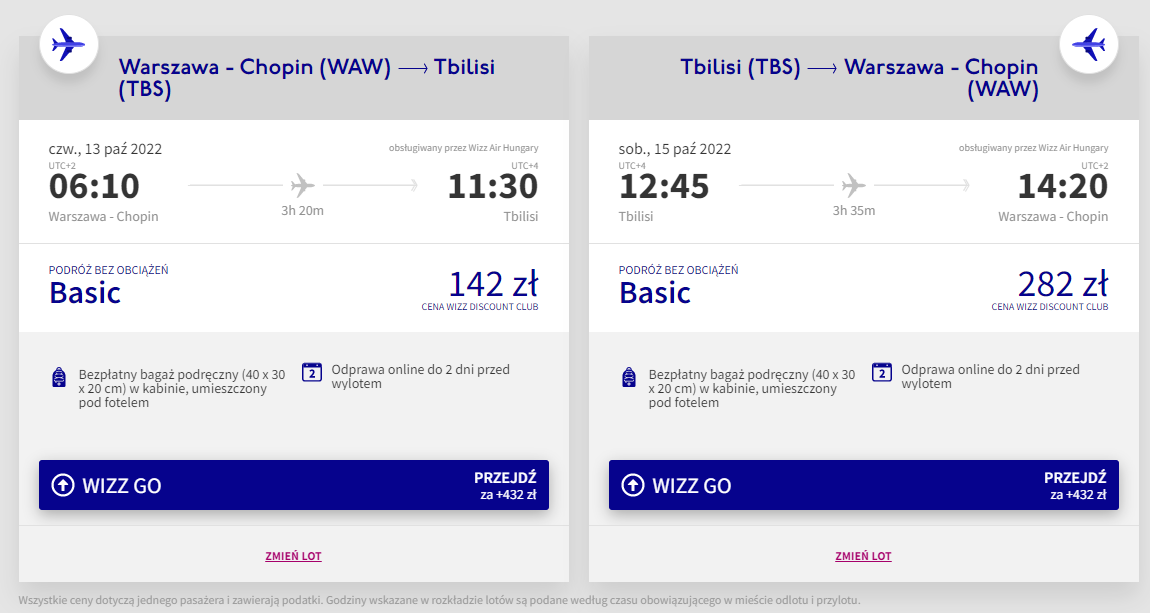Click the return flight airplane badge icon
The image size is (1150, 613).
tap(1088, 44)
